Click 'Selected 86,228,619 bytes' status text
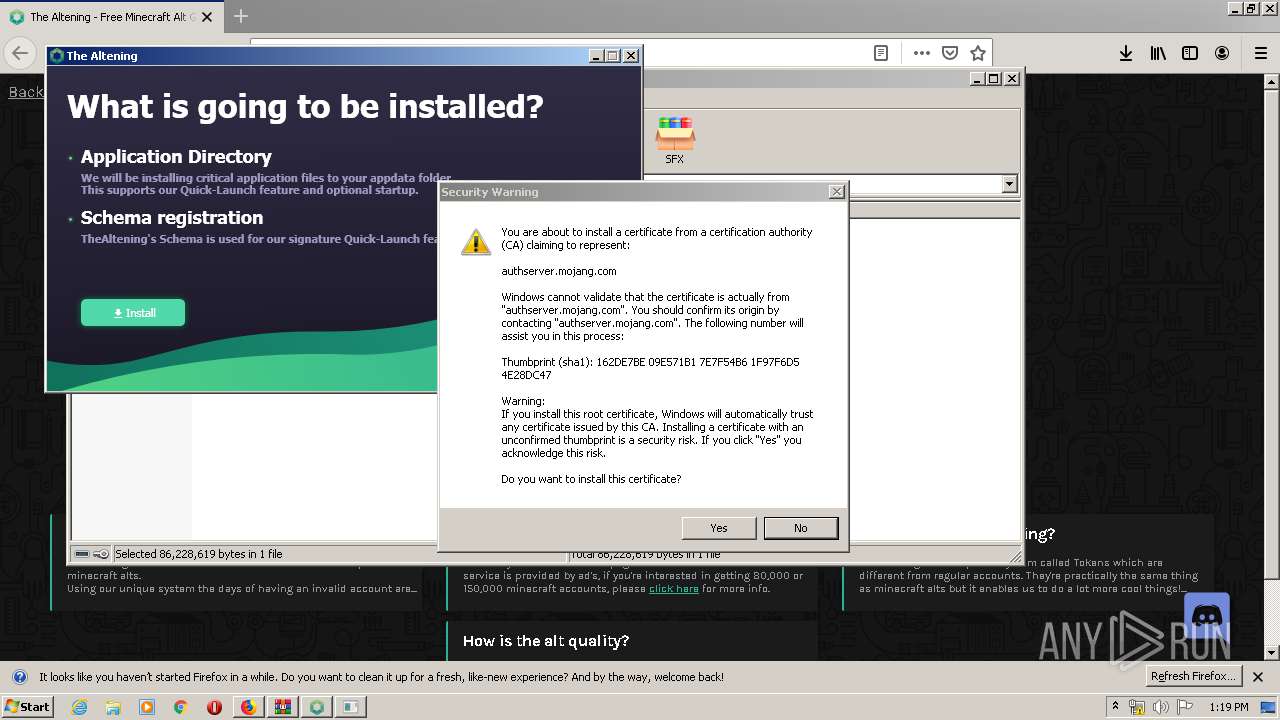Image resolution: width=1280 pixels, height=720 pixels. (x=199, y=554)
